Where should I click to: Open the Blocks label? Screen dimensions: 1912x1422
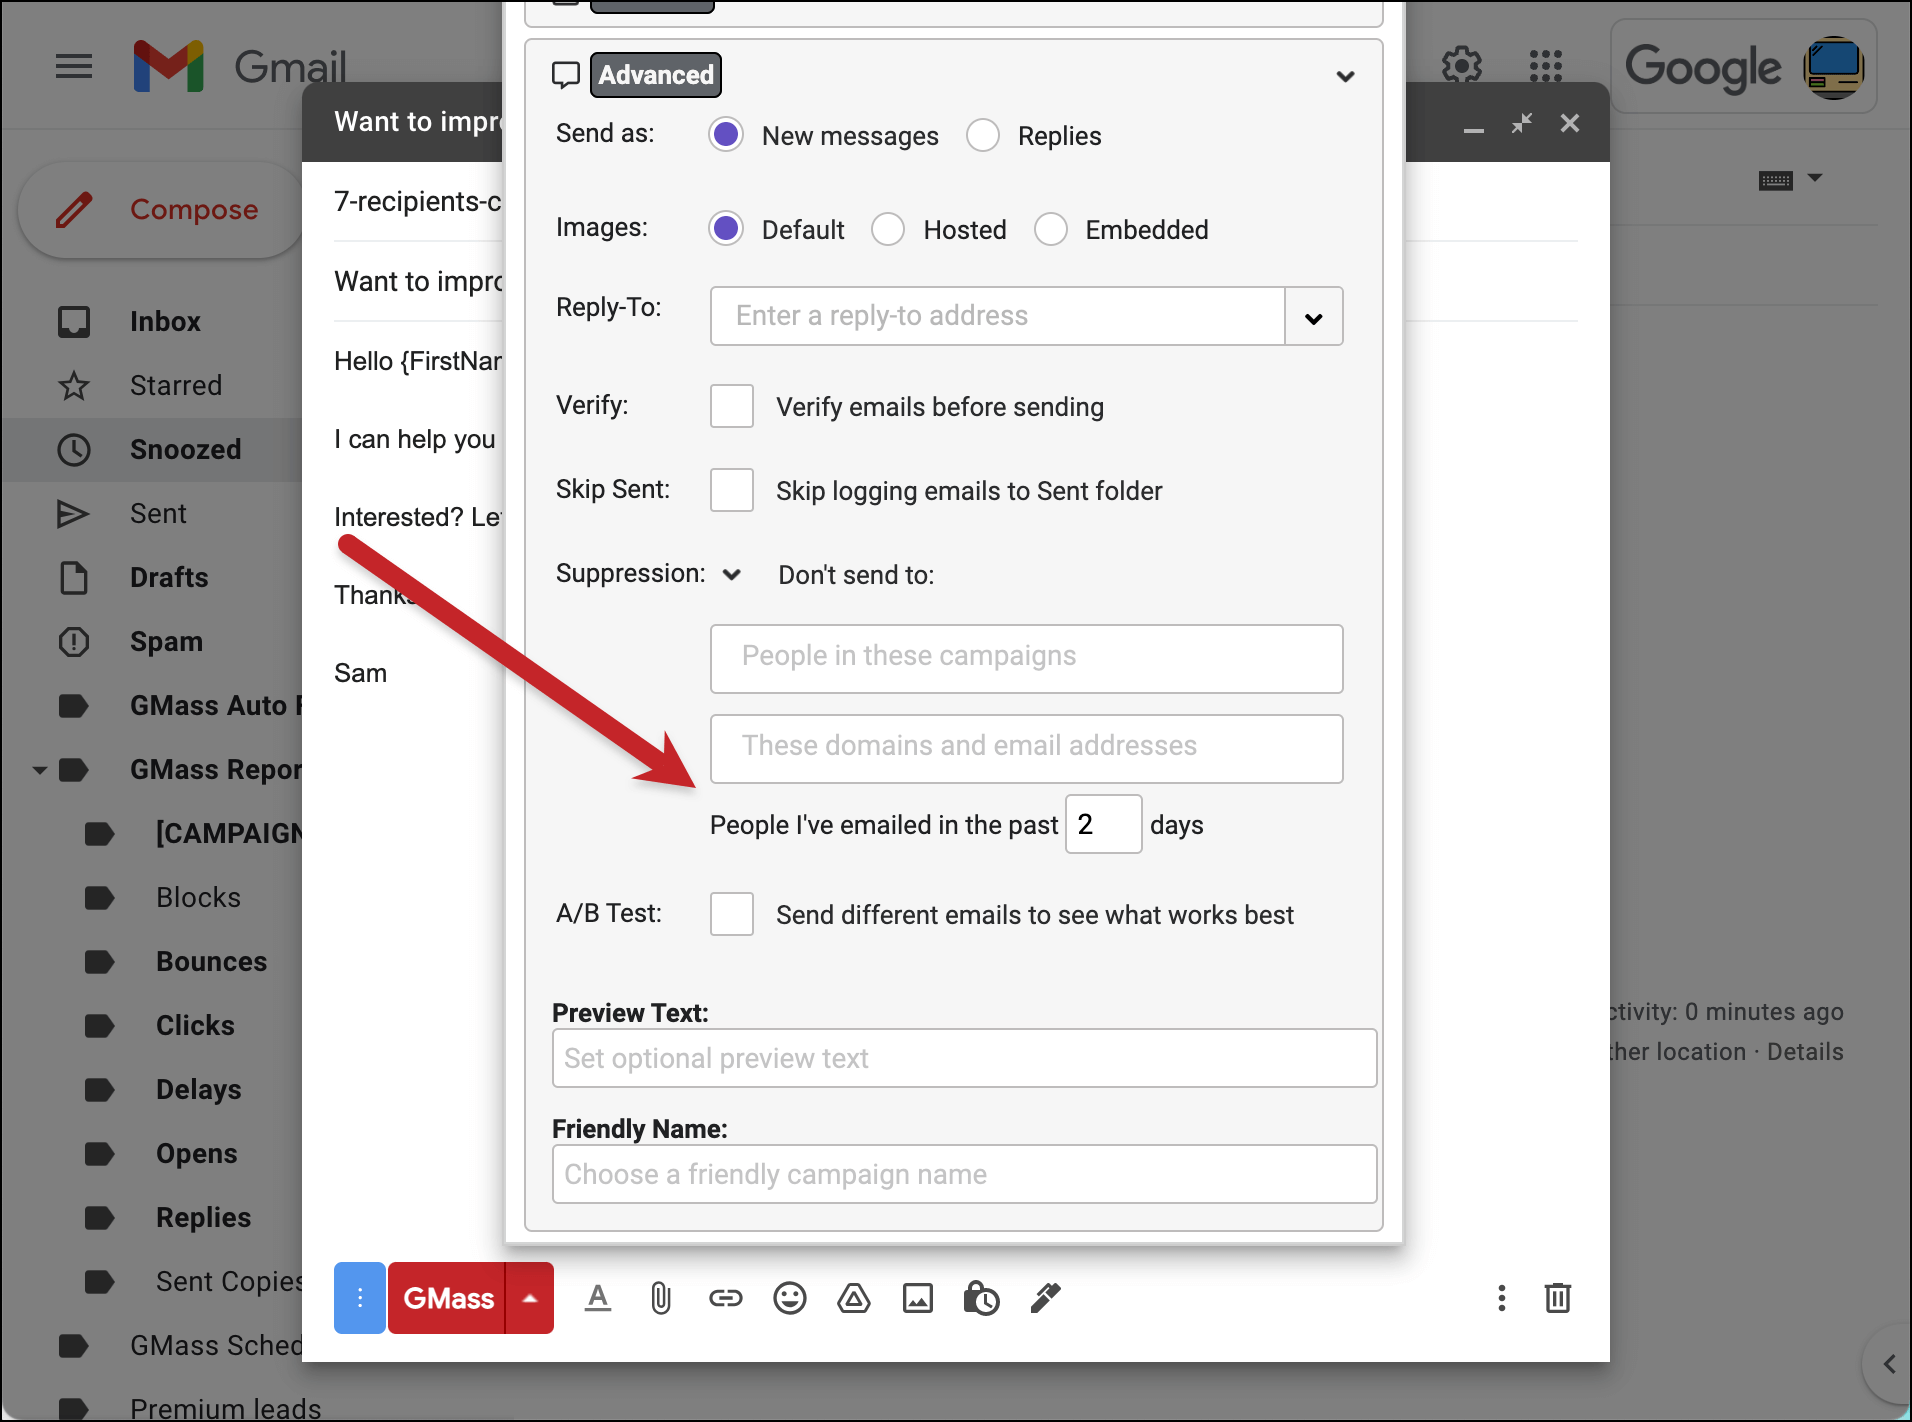click(198, 897)
